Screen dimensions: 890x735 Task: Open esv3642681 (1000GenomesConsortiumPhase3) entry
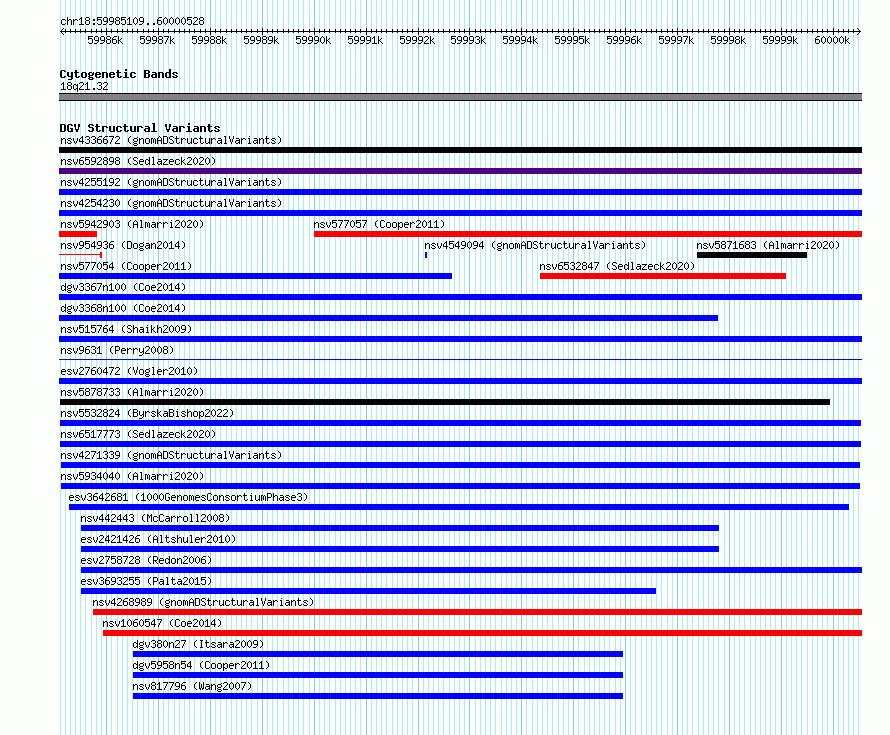click(x=188, y=497)
